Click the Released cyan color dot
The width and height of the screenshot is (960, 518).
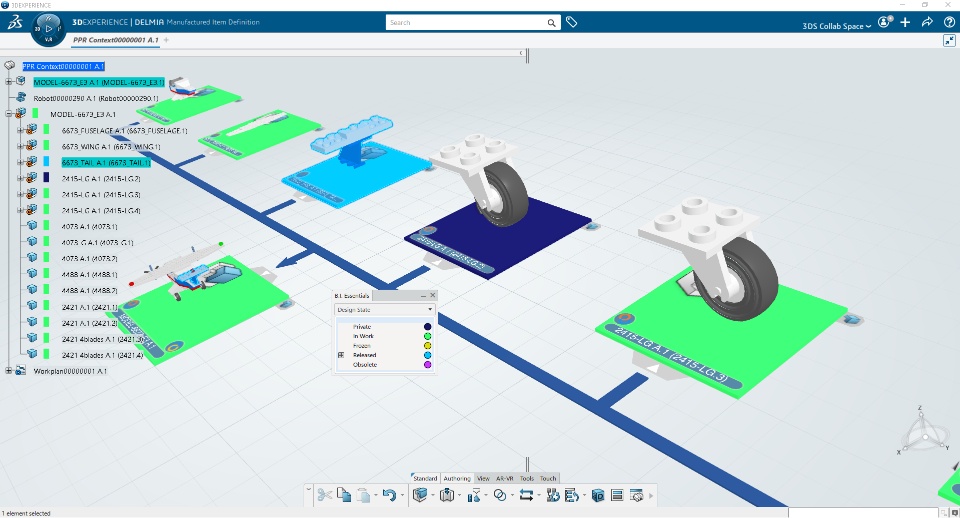(427, 355)
